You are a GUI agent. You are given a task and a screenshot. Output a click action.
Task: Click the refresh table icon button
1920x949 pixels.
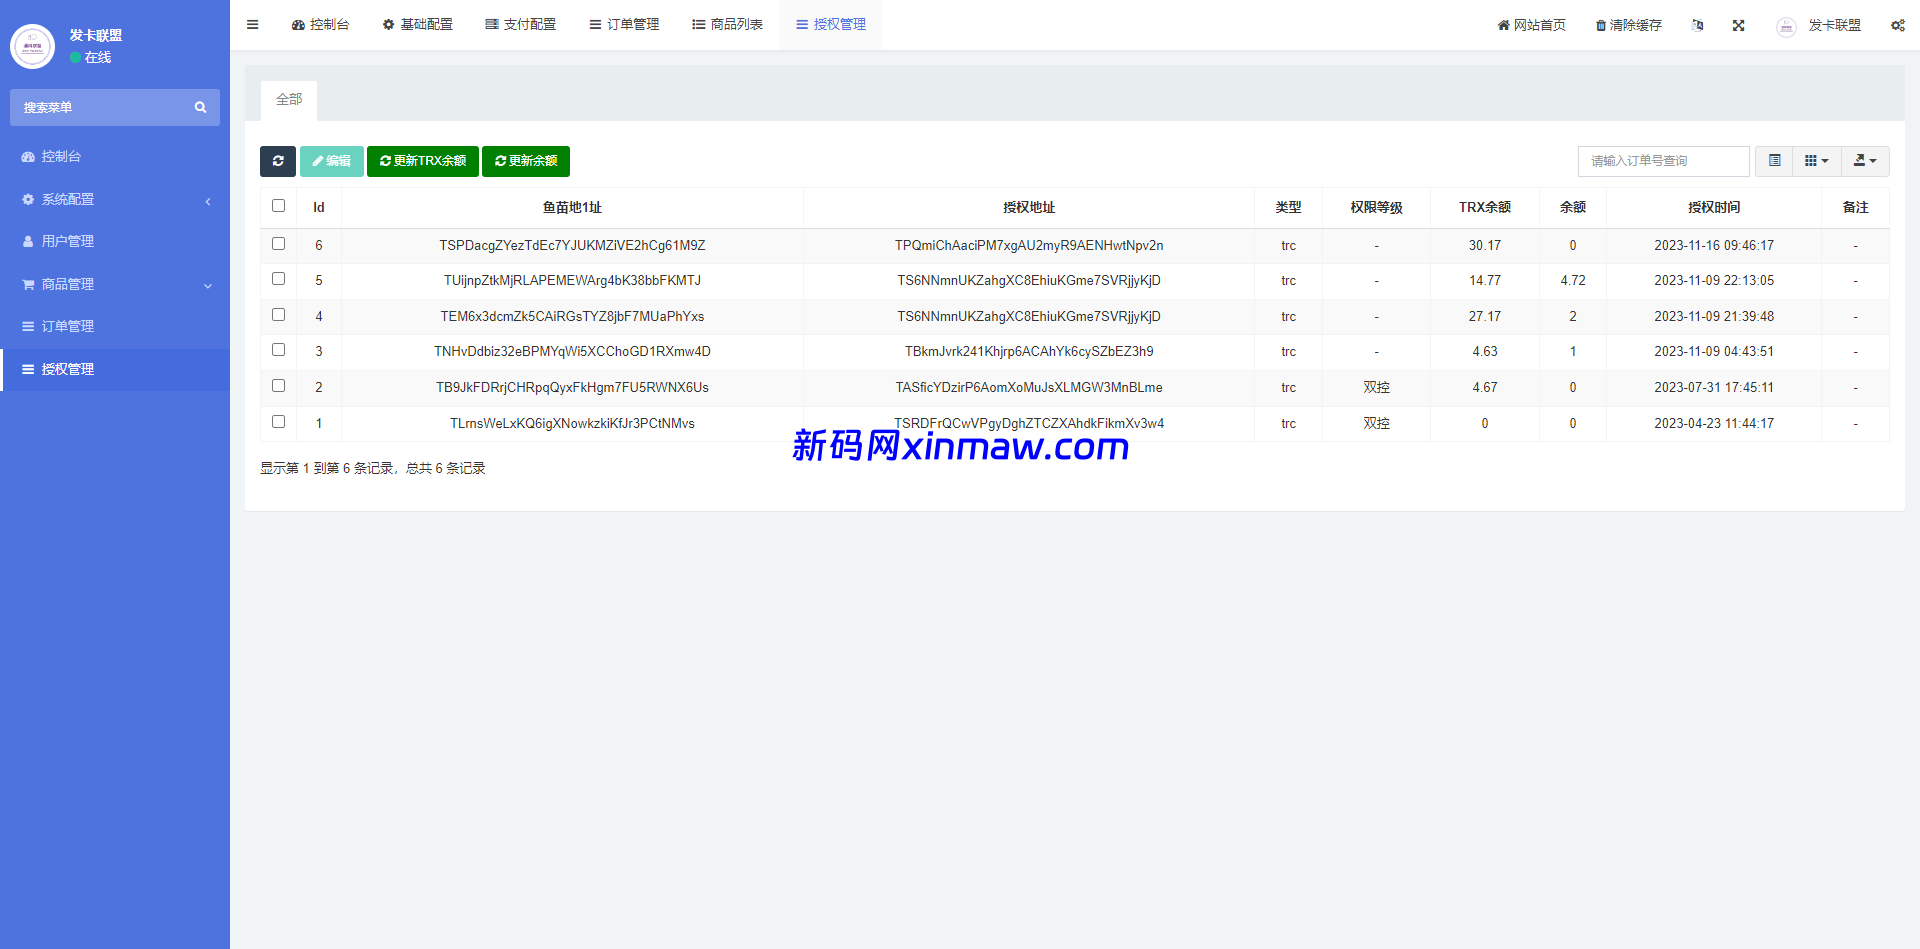278,161
